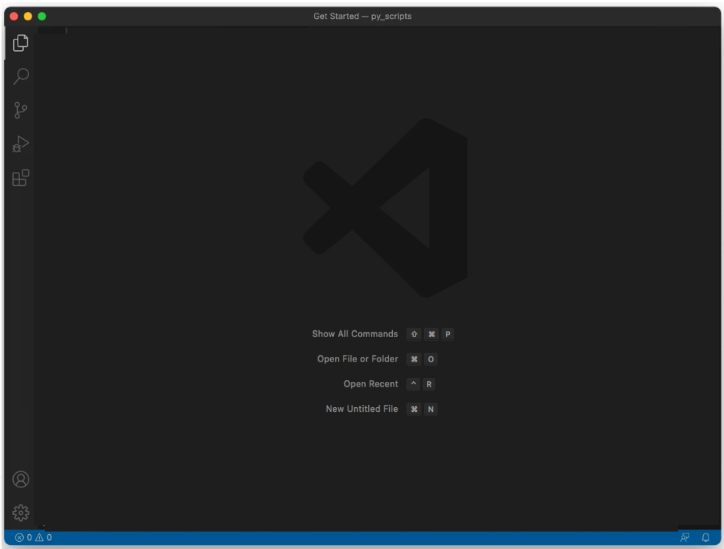724x549 pixels.
Task: Maximize the window with the green button
Action: coord(42,16)
